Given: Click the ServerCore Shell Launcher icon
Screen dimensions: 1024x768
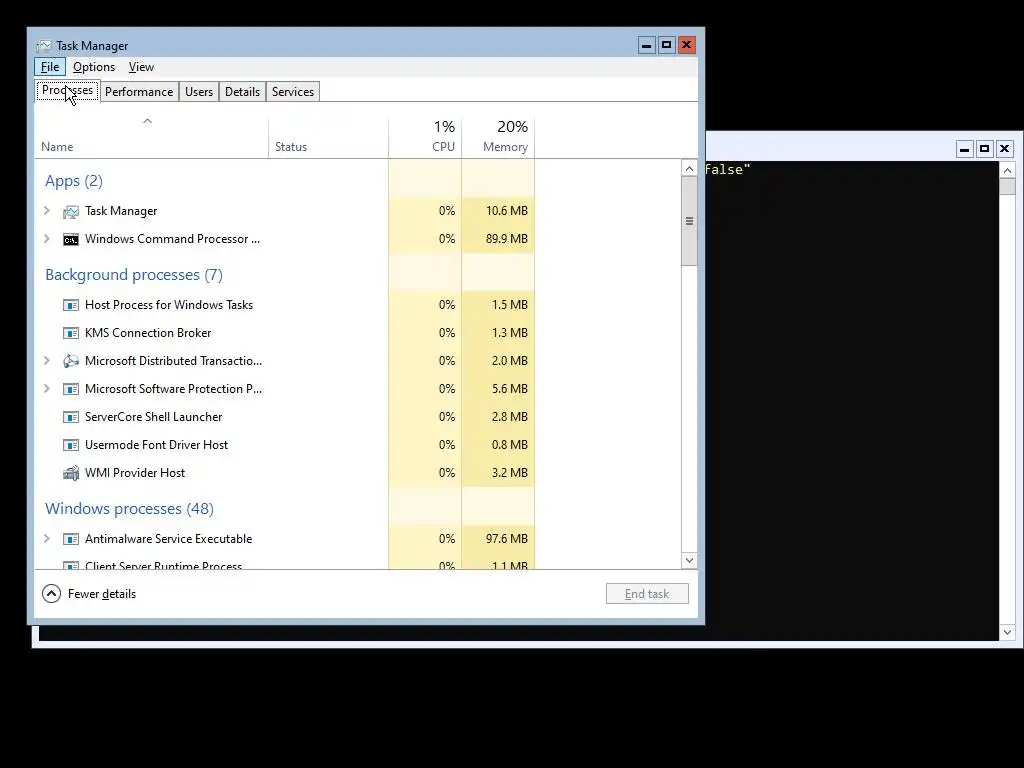Looking at the screenshot, I should [x=71, y=417].
